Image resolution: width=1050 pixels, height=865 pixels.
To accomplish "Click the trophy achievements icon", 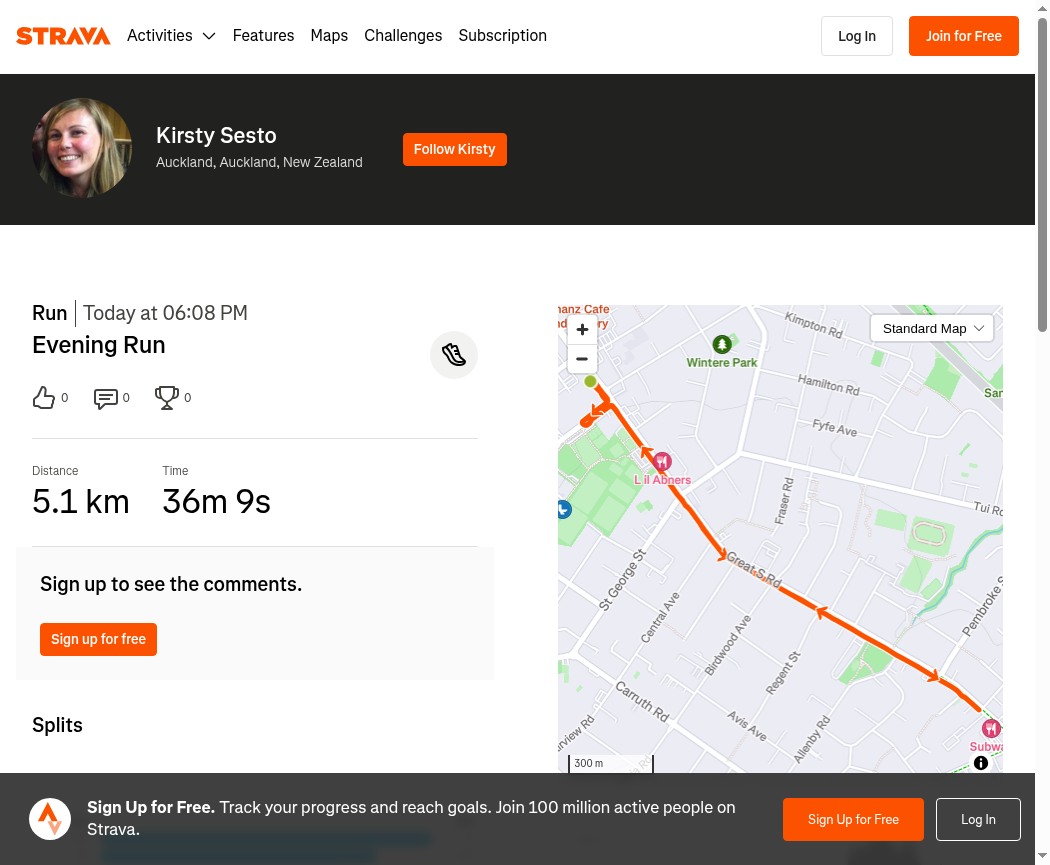I will pos(167,398).
